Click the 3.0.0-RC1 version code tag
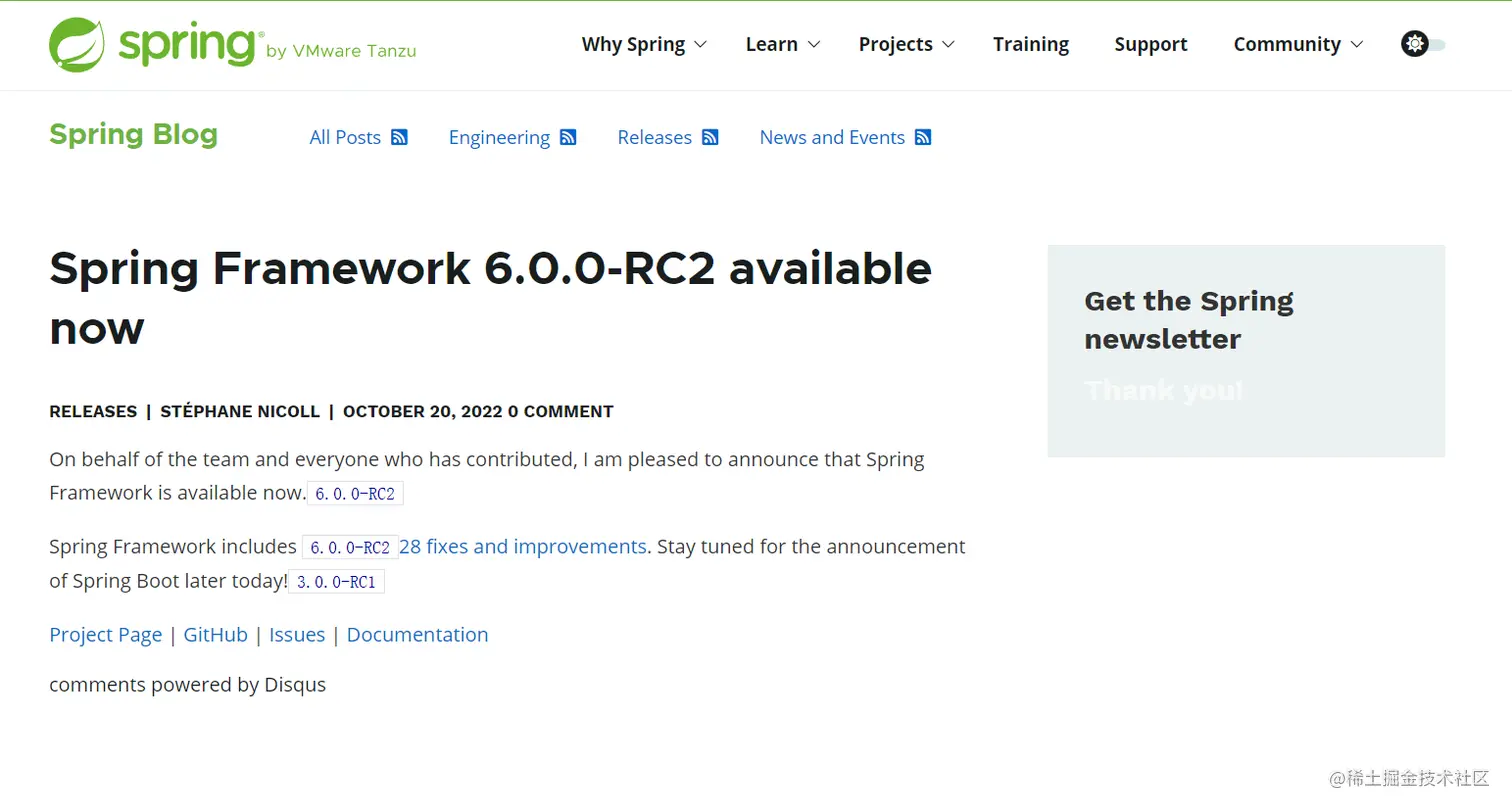 (x=336, y=581)
